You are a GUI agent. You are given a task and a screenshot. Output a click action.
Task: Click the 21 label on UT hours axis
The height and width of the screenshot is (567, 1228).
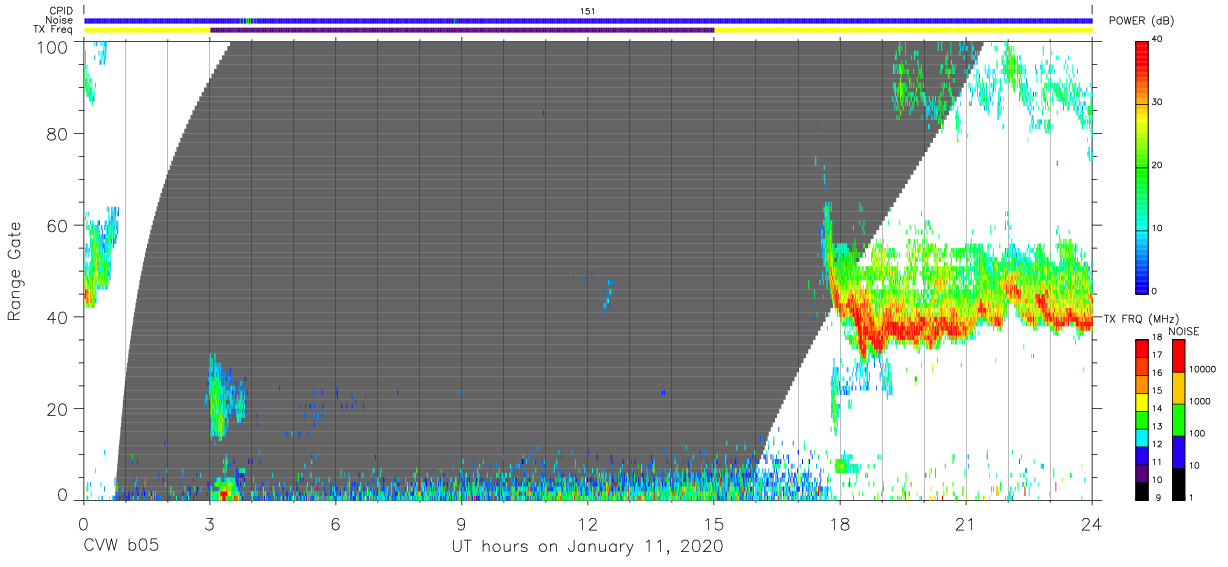[966, 525]
